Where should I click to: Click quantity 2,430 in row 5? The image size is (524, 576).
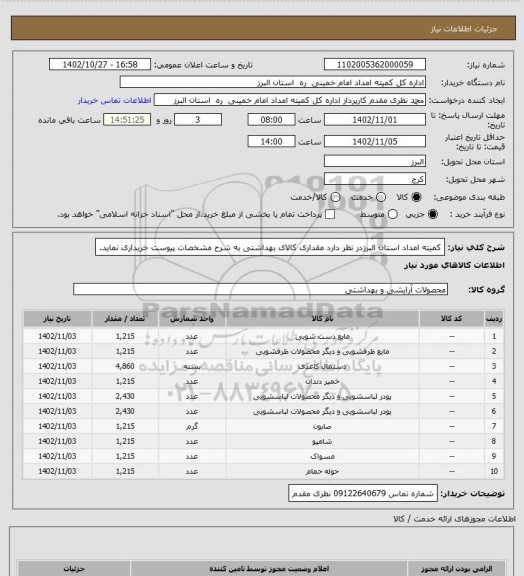click(x=125, y=396)
